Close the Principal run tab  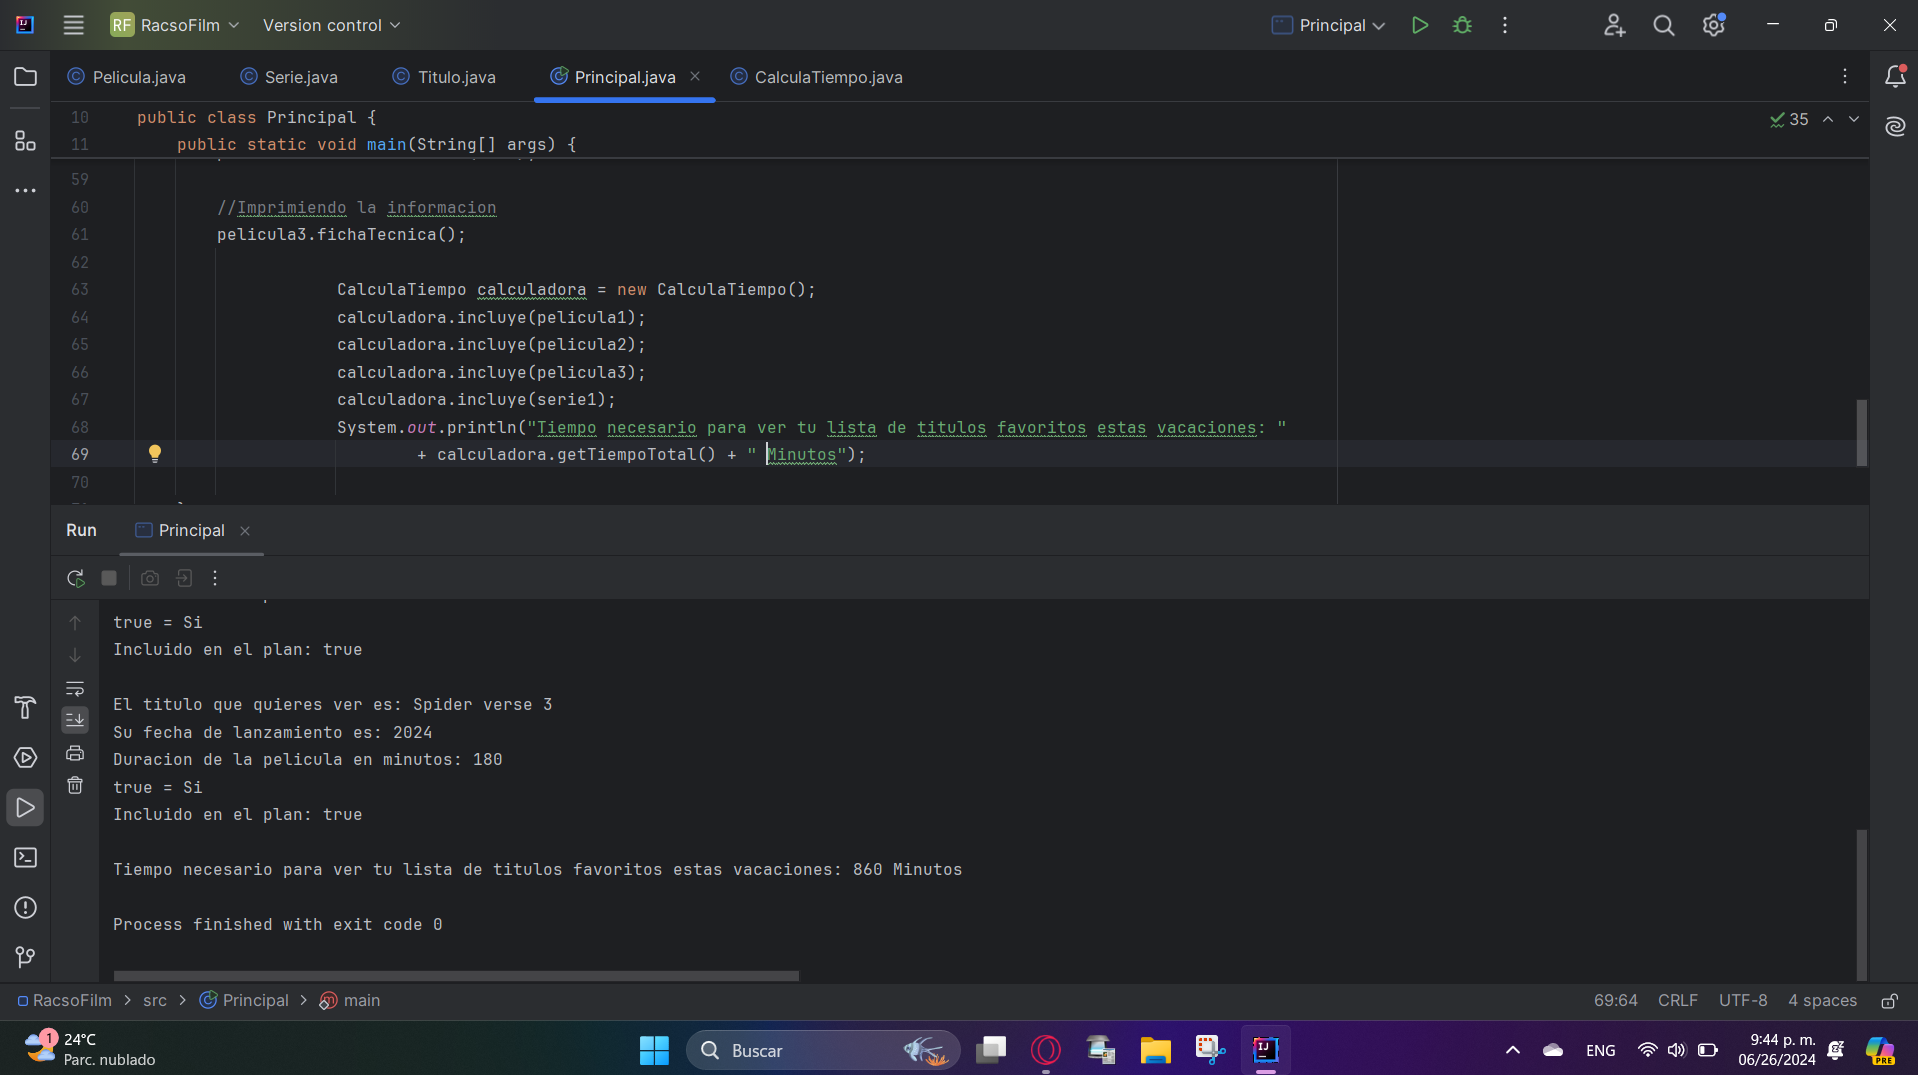pyautogui.click(x=245, y=531)
